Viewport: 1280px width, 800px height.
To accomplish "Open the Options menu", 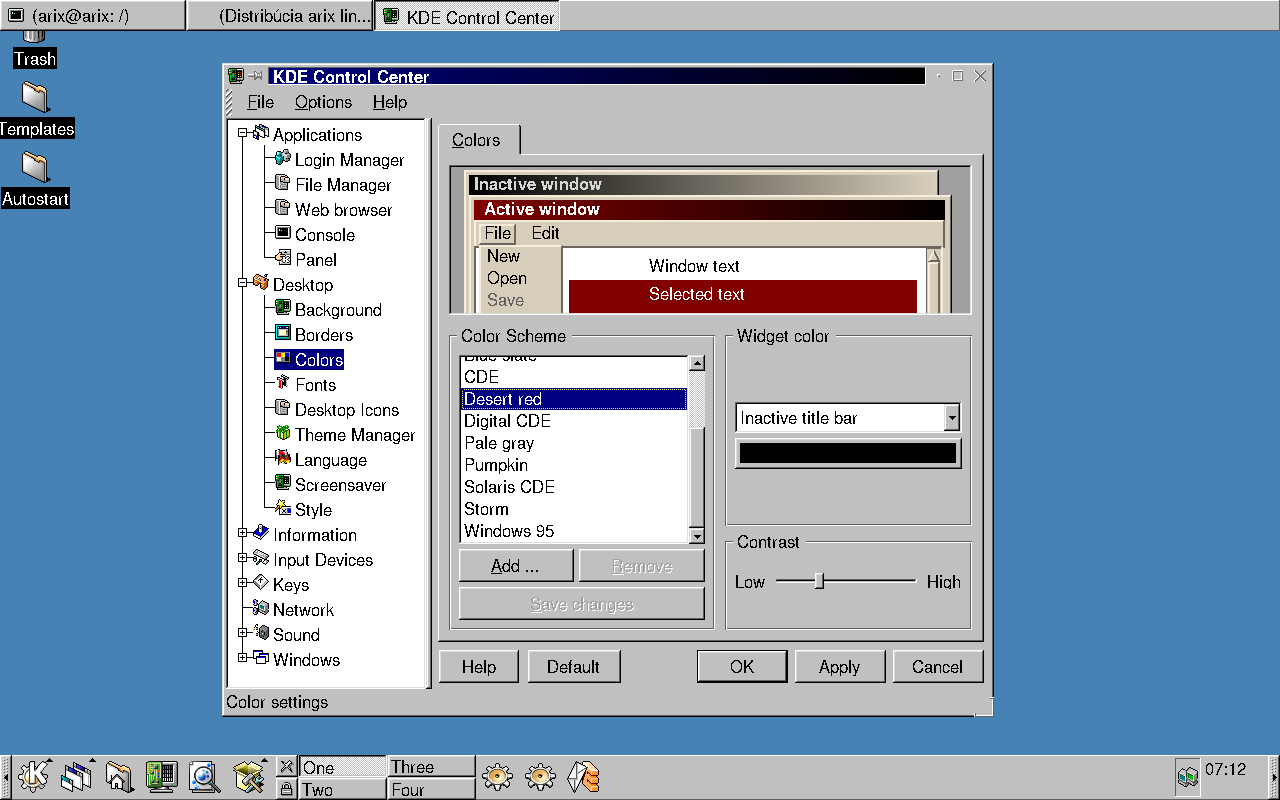I will pyautogui.click(x=323, y=102).
